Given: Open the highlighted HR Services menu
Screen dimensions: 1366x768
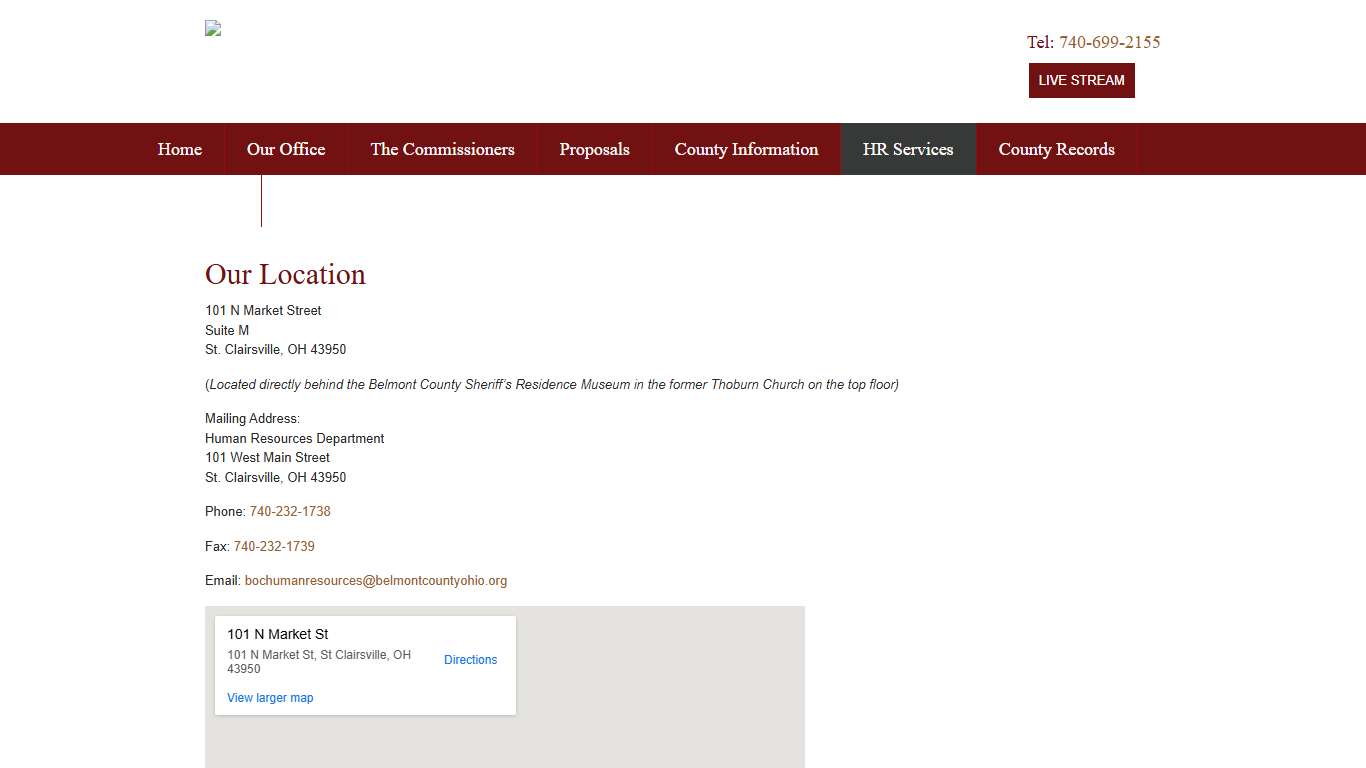Looking at the screenshot, I should point(908,149).
